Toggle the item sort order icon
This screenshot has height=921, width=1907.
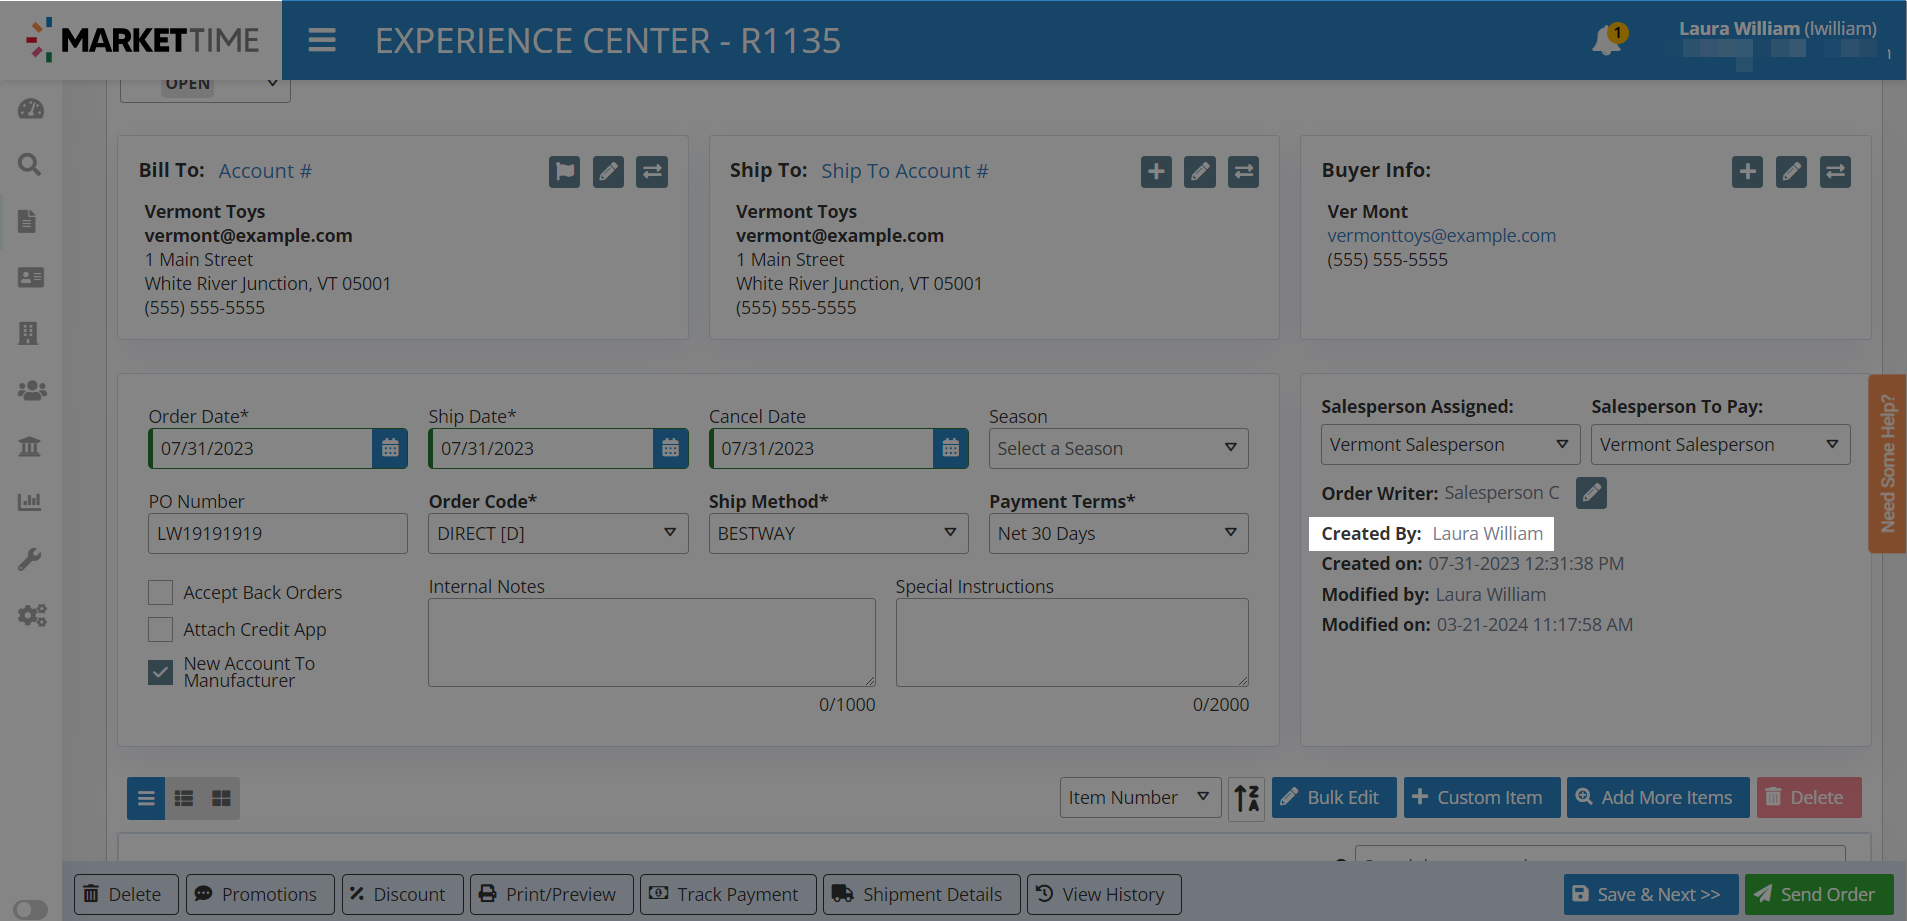(1246, 798)
